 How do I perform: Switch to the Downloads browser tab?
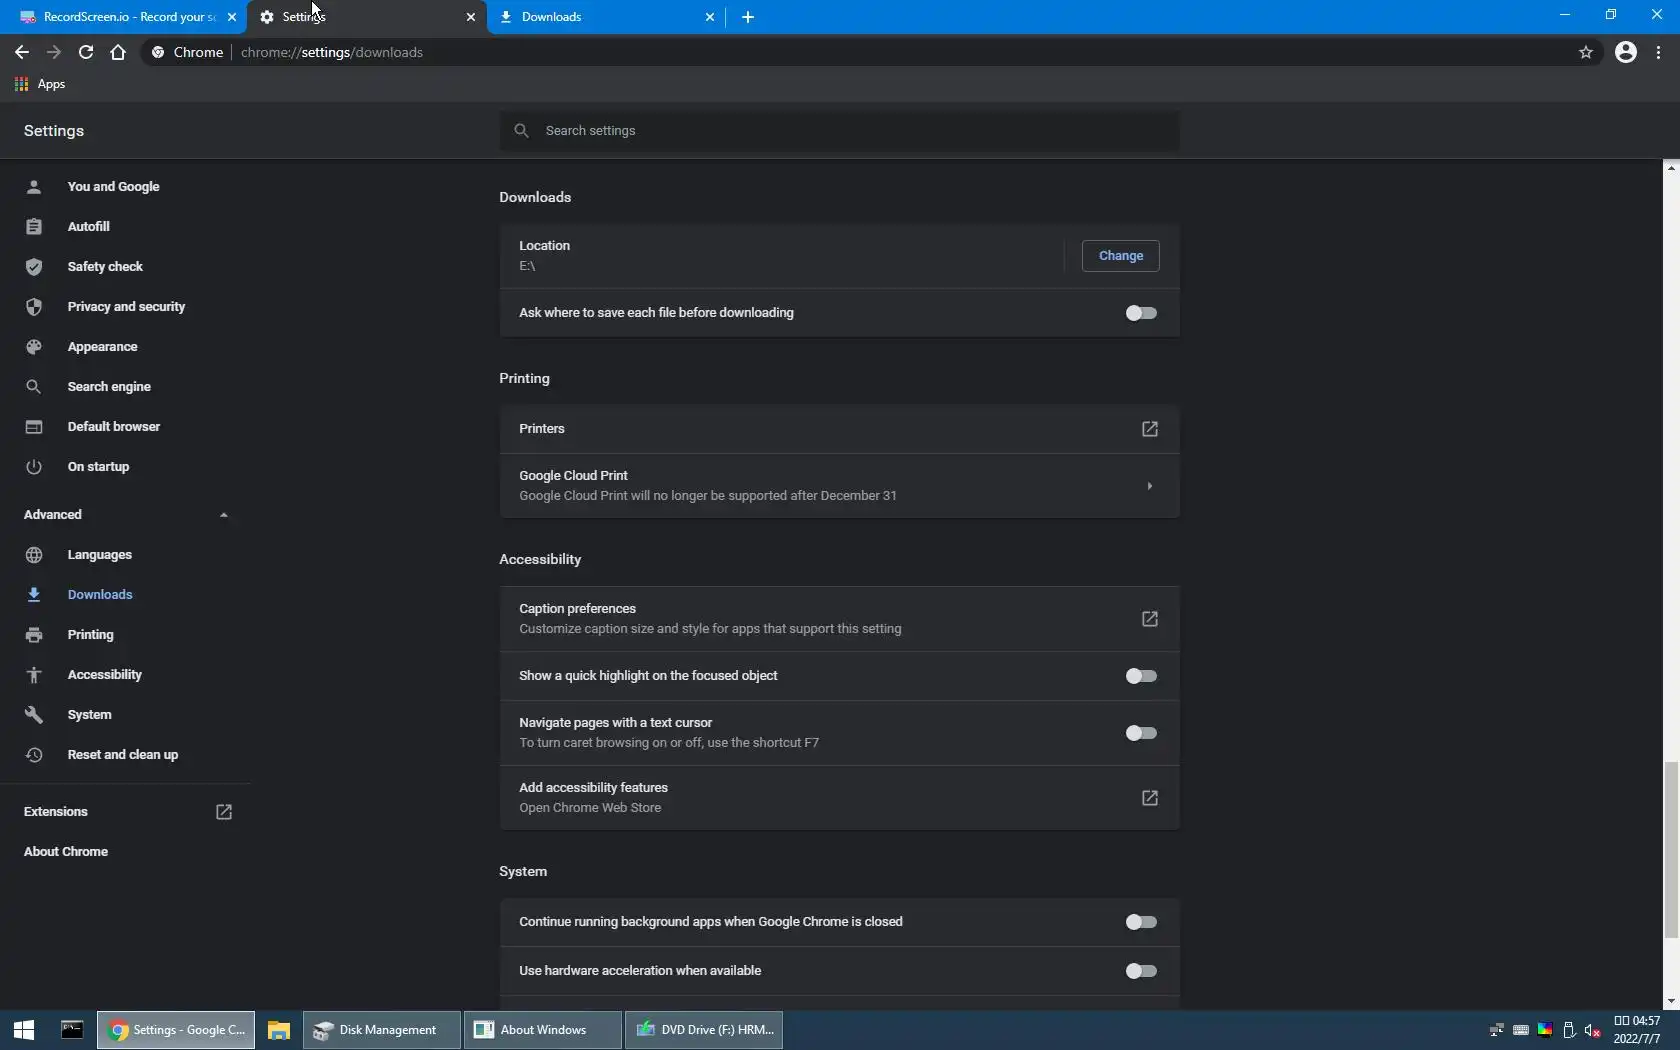pos(605,17)
